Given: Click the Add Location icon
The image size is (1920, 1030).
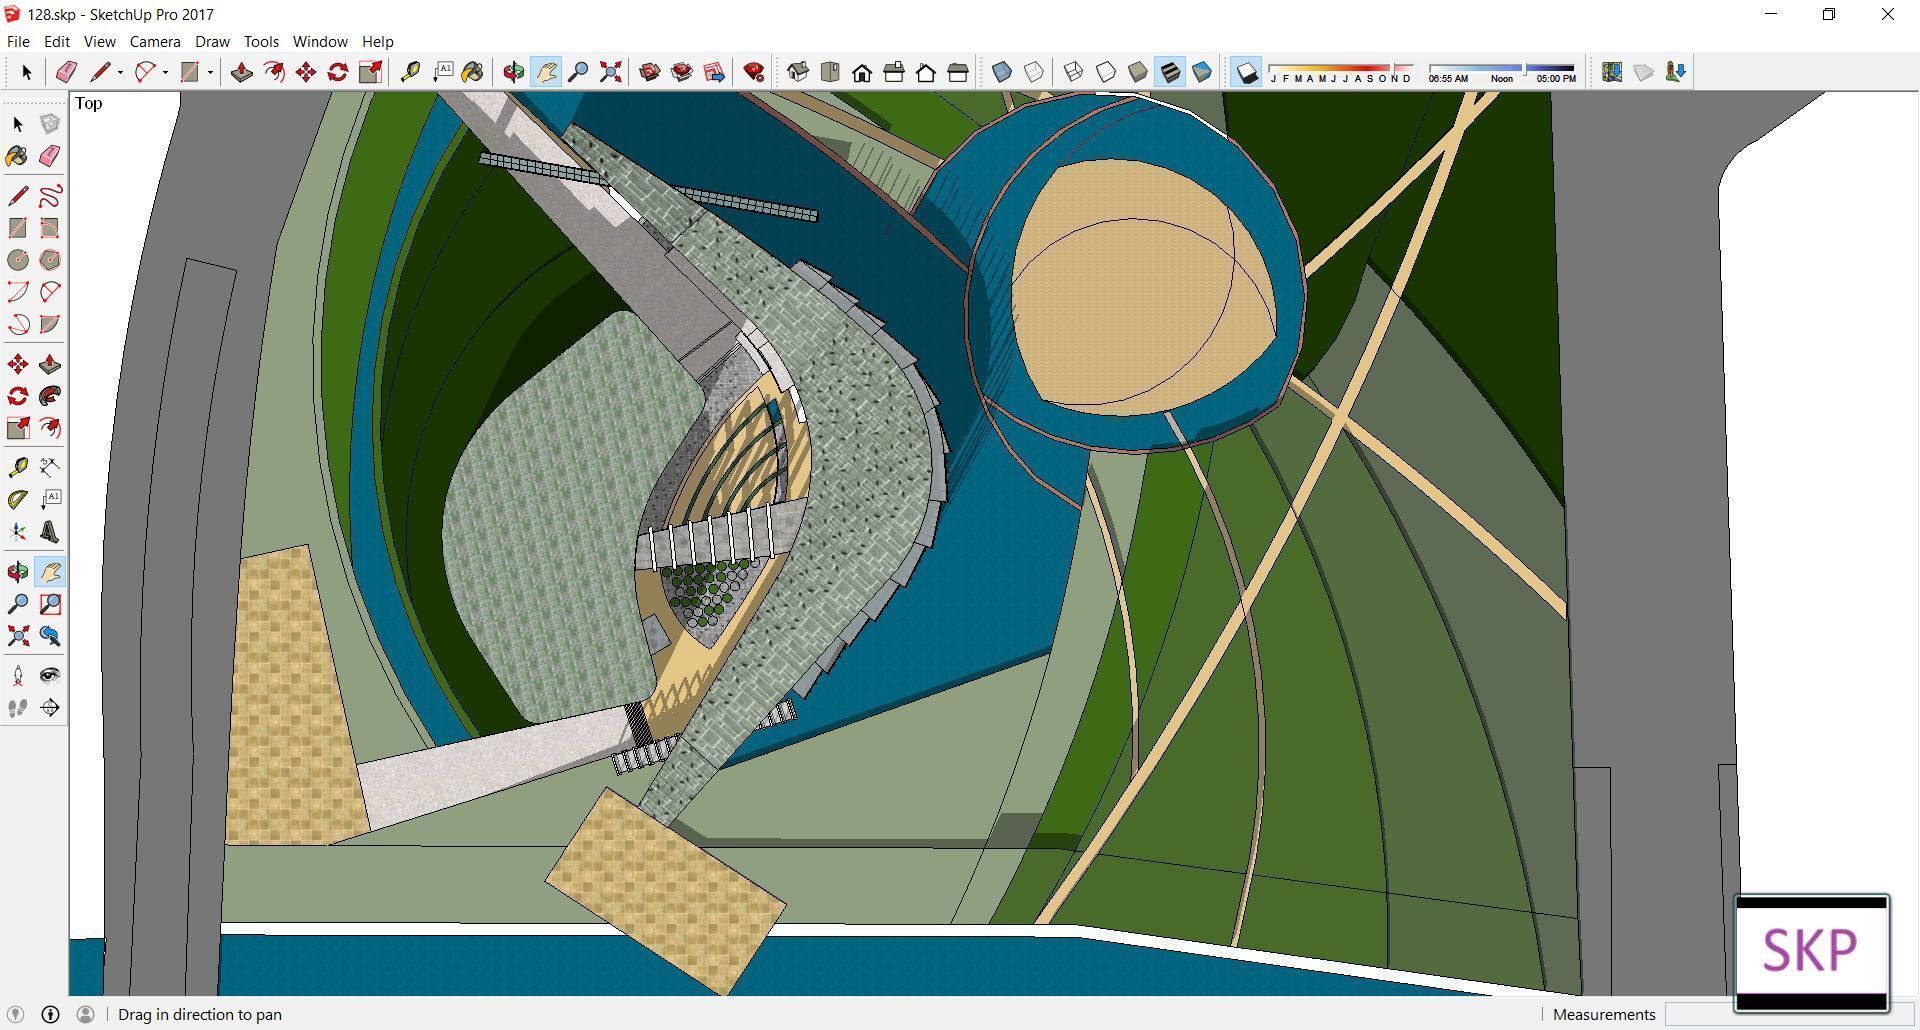Looking at the screenshot, I should 1612,72.
